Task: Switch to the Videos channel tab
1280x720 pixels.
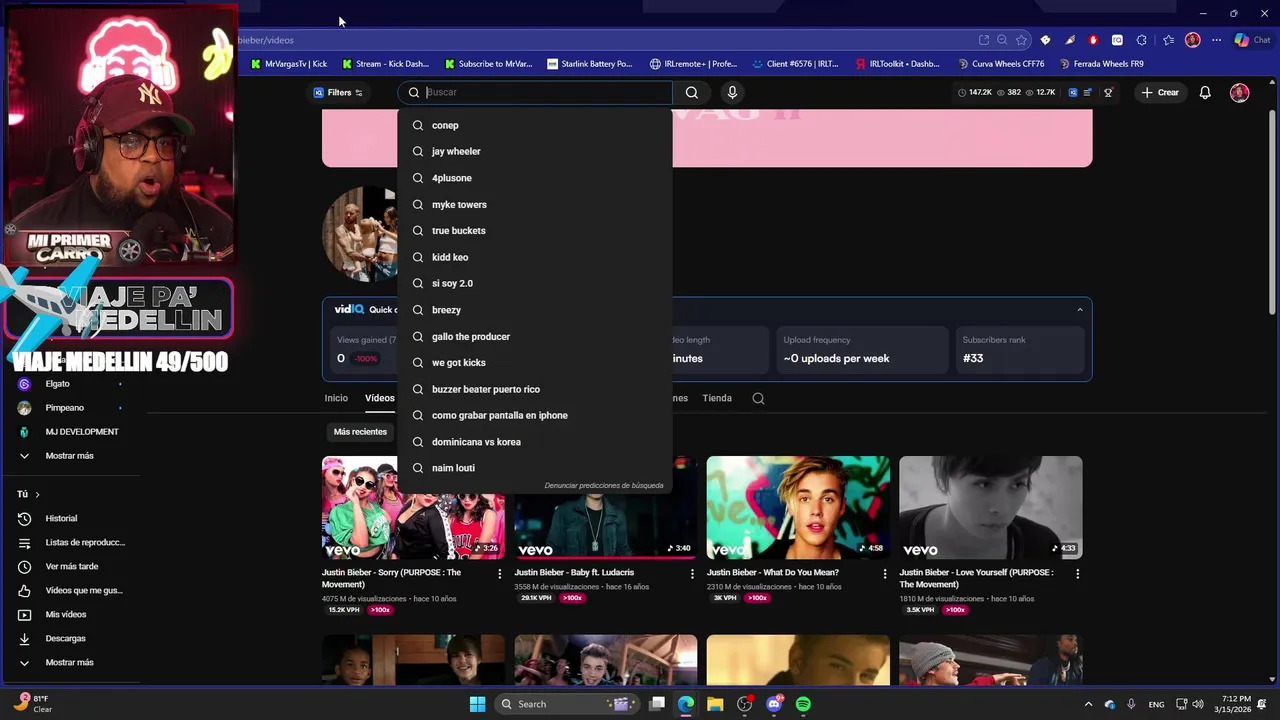Action: tap(379, 398)
